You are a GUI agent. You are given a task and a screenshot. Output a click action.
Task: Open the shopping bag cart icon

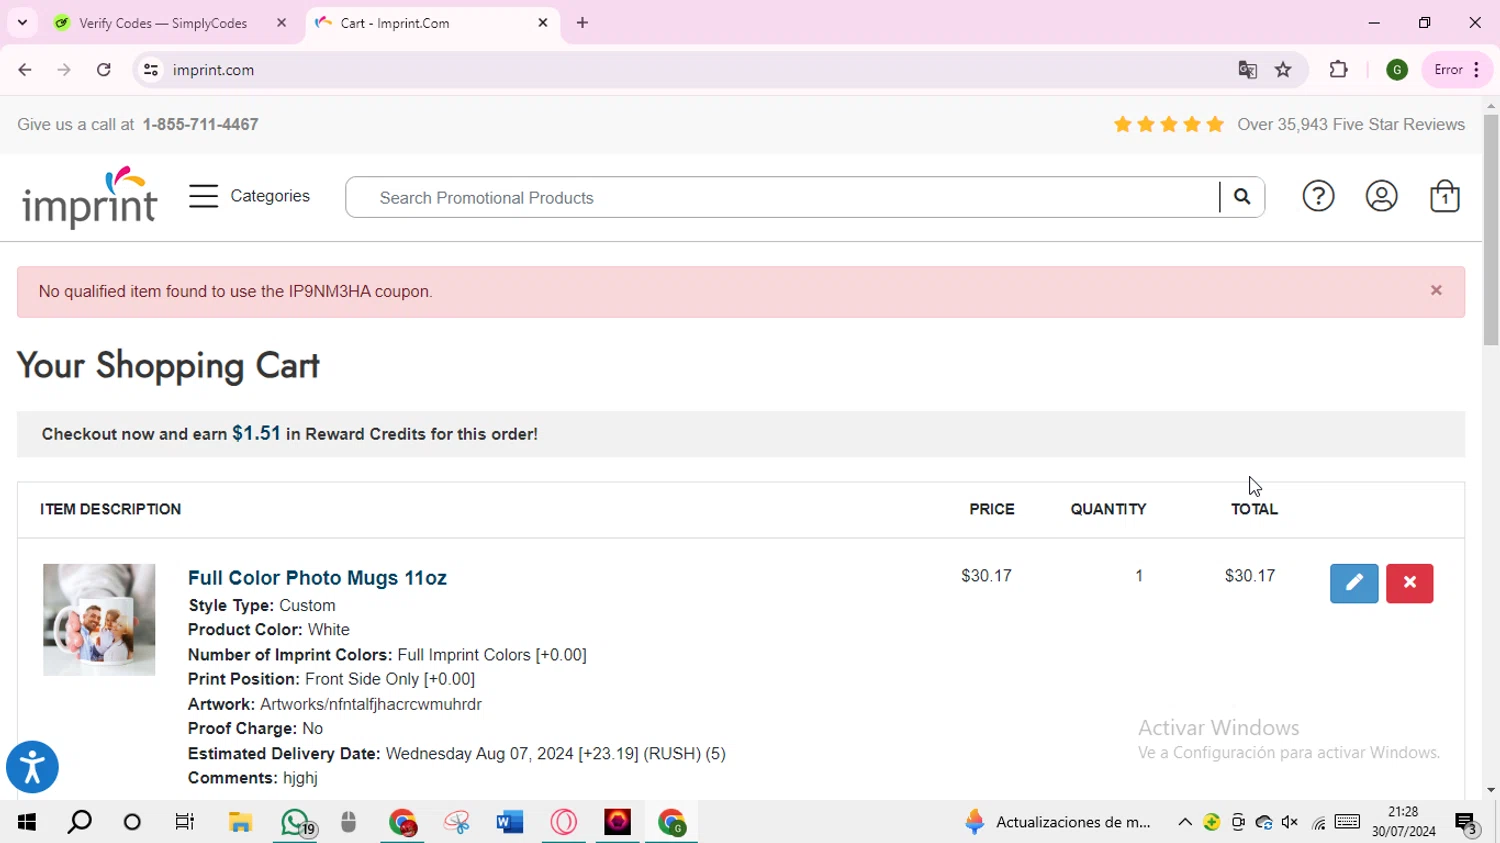[1445, 196]
